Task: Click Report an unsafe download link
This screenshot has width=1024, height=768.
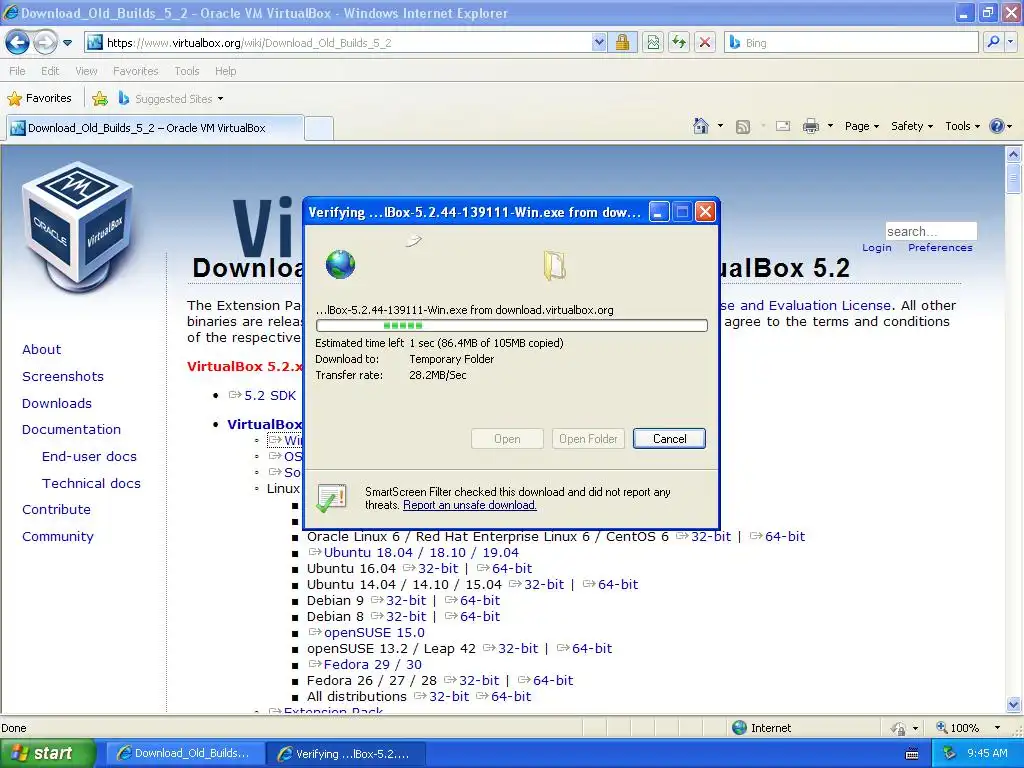Action: 470,505
